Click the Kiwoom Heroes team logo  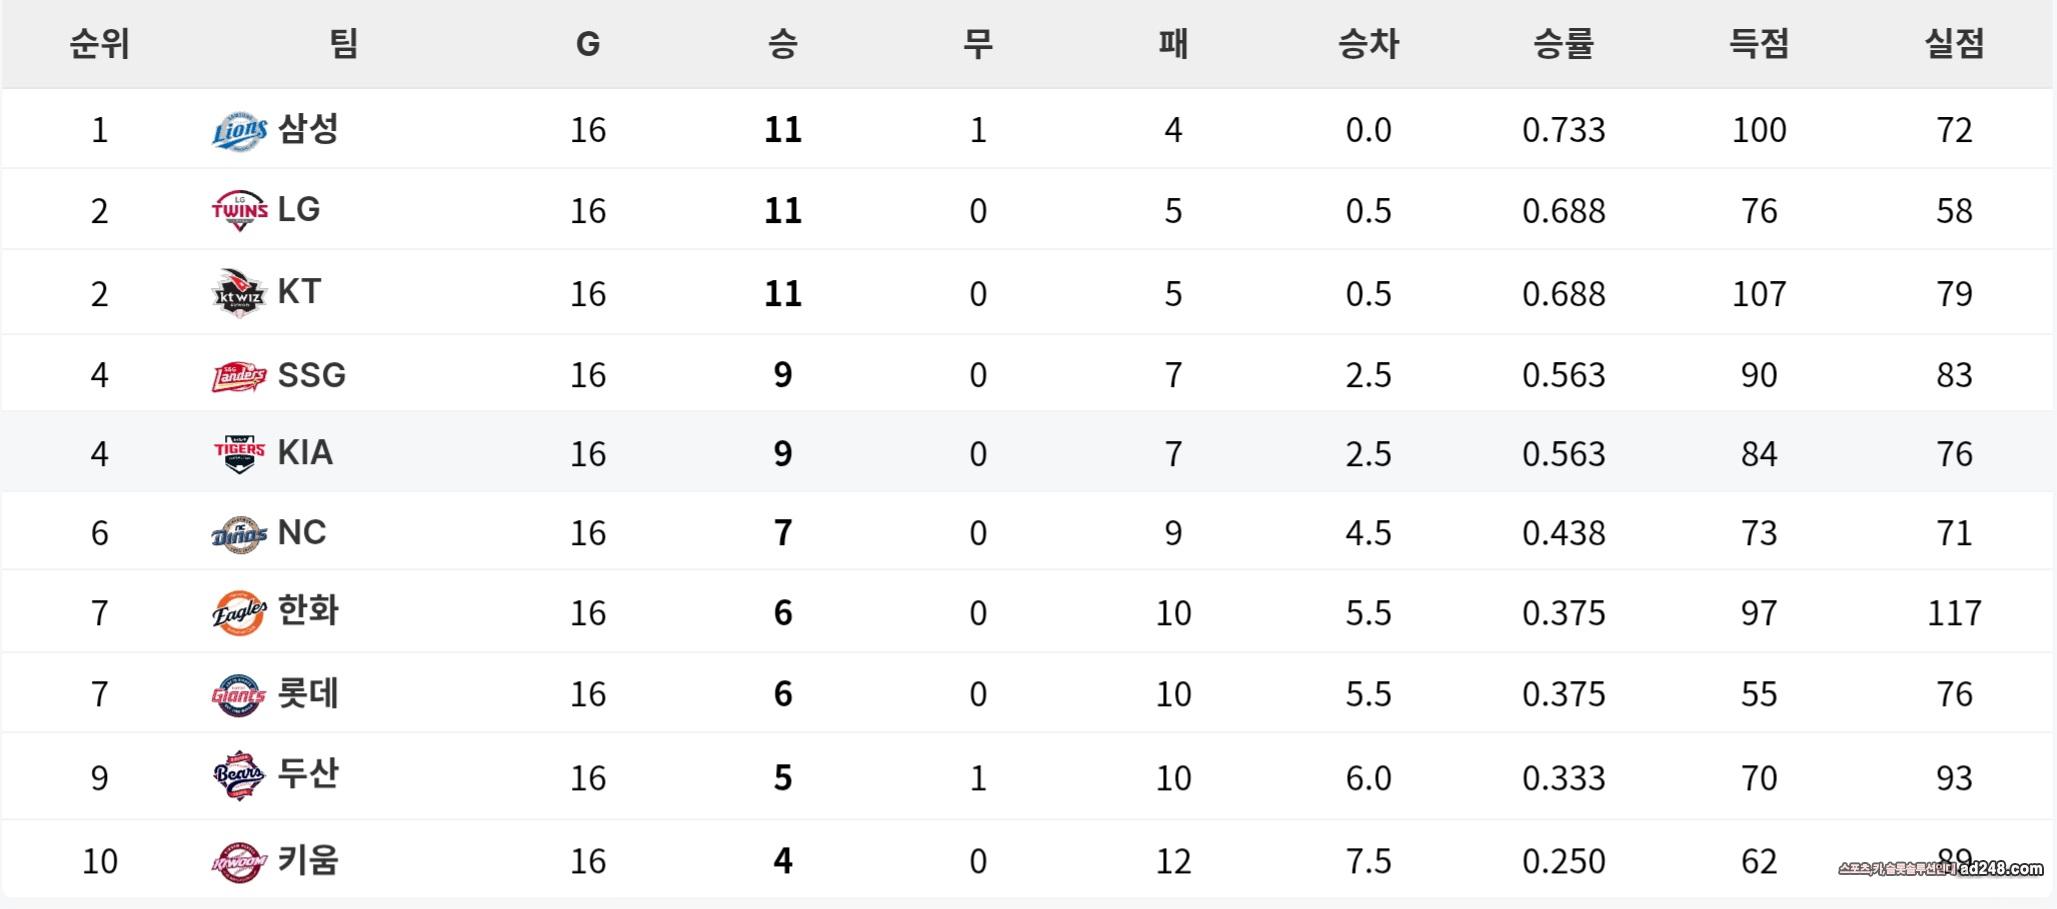pyautogui.click(x=239, y=862)
